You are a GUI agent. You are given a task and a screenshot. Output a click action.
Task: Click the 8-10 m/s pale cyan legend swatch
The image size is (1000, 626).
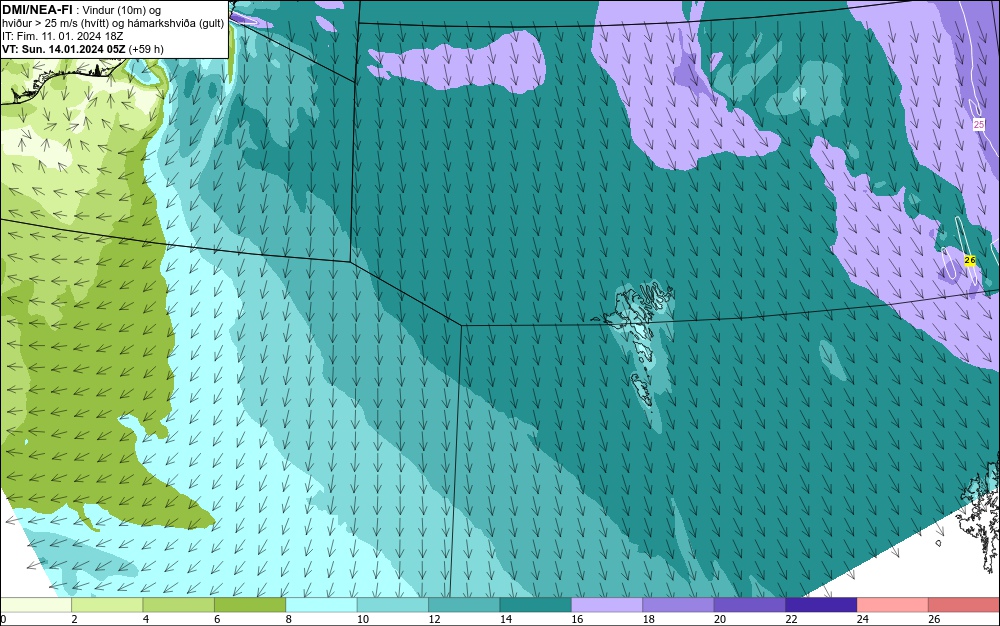(321, 605)
